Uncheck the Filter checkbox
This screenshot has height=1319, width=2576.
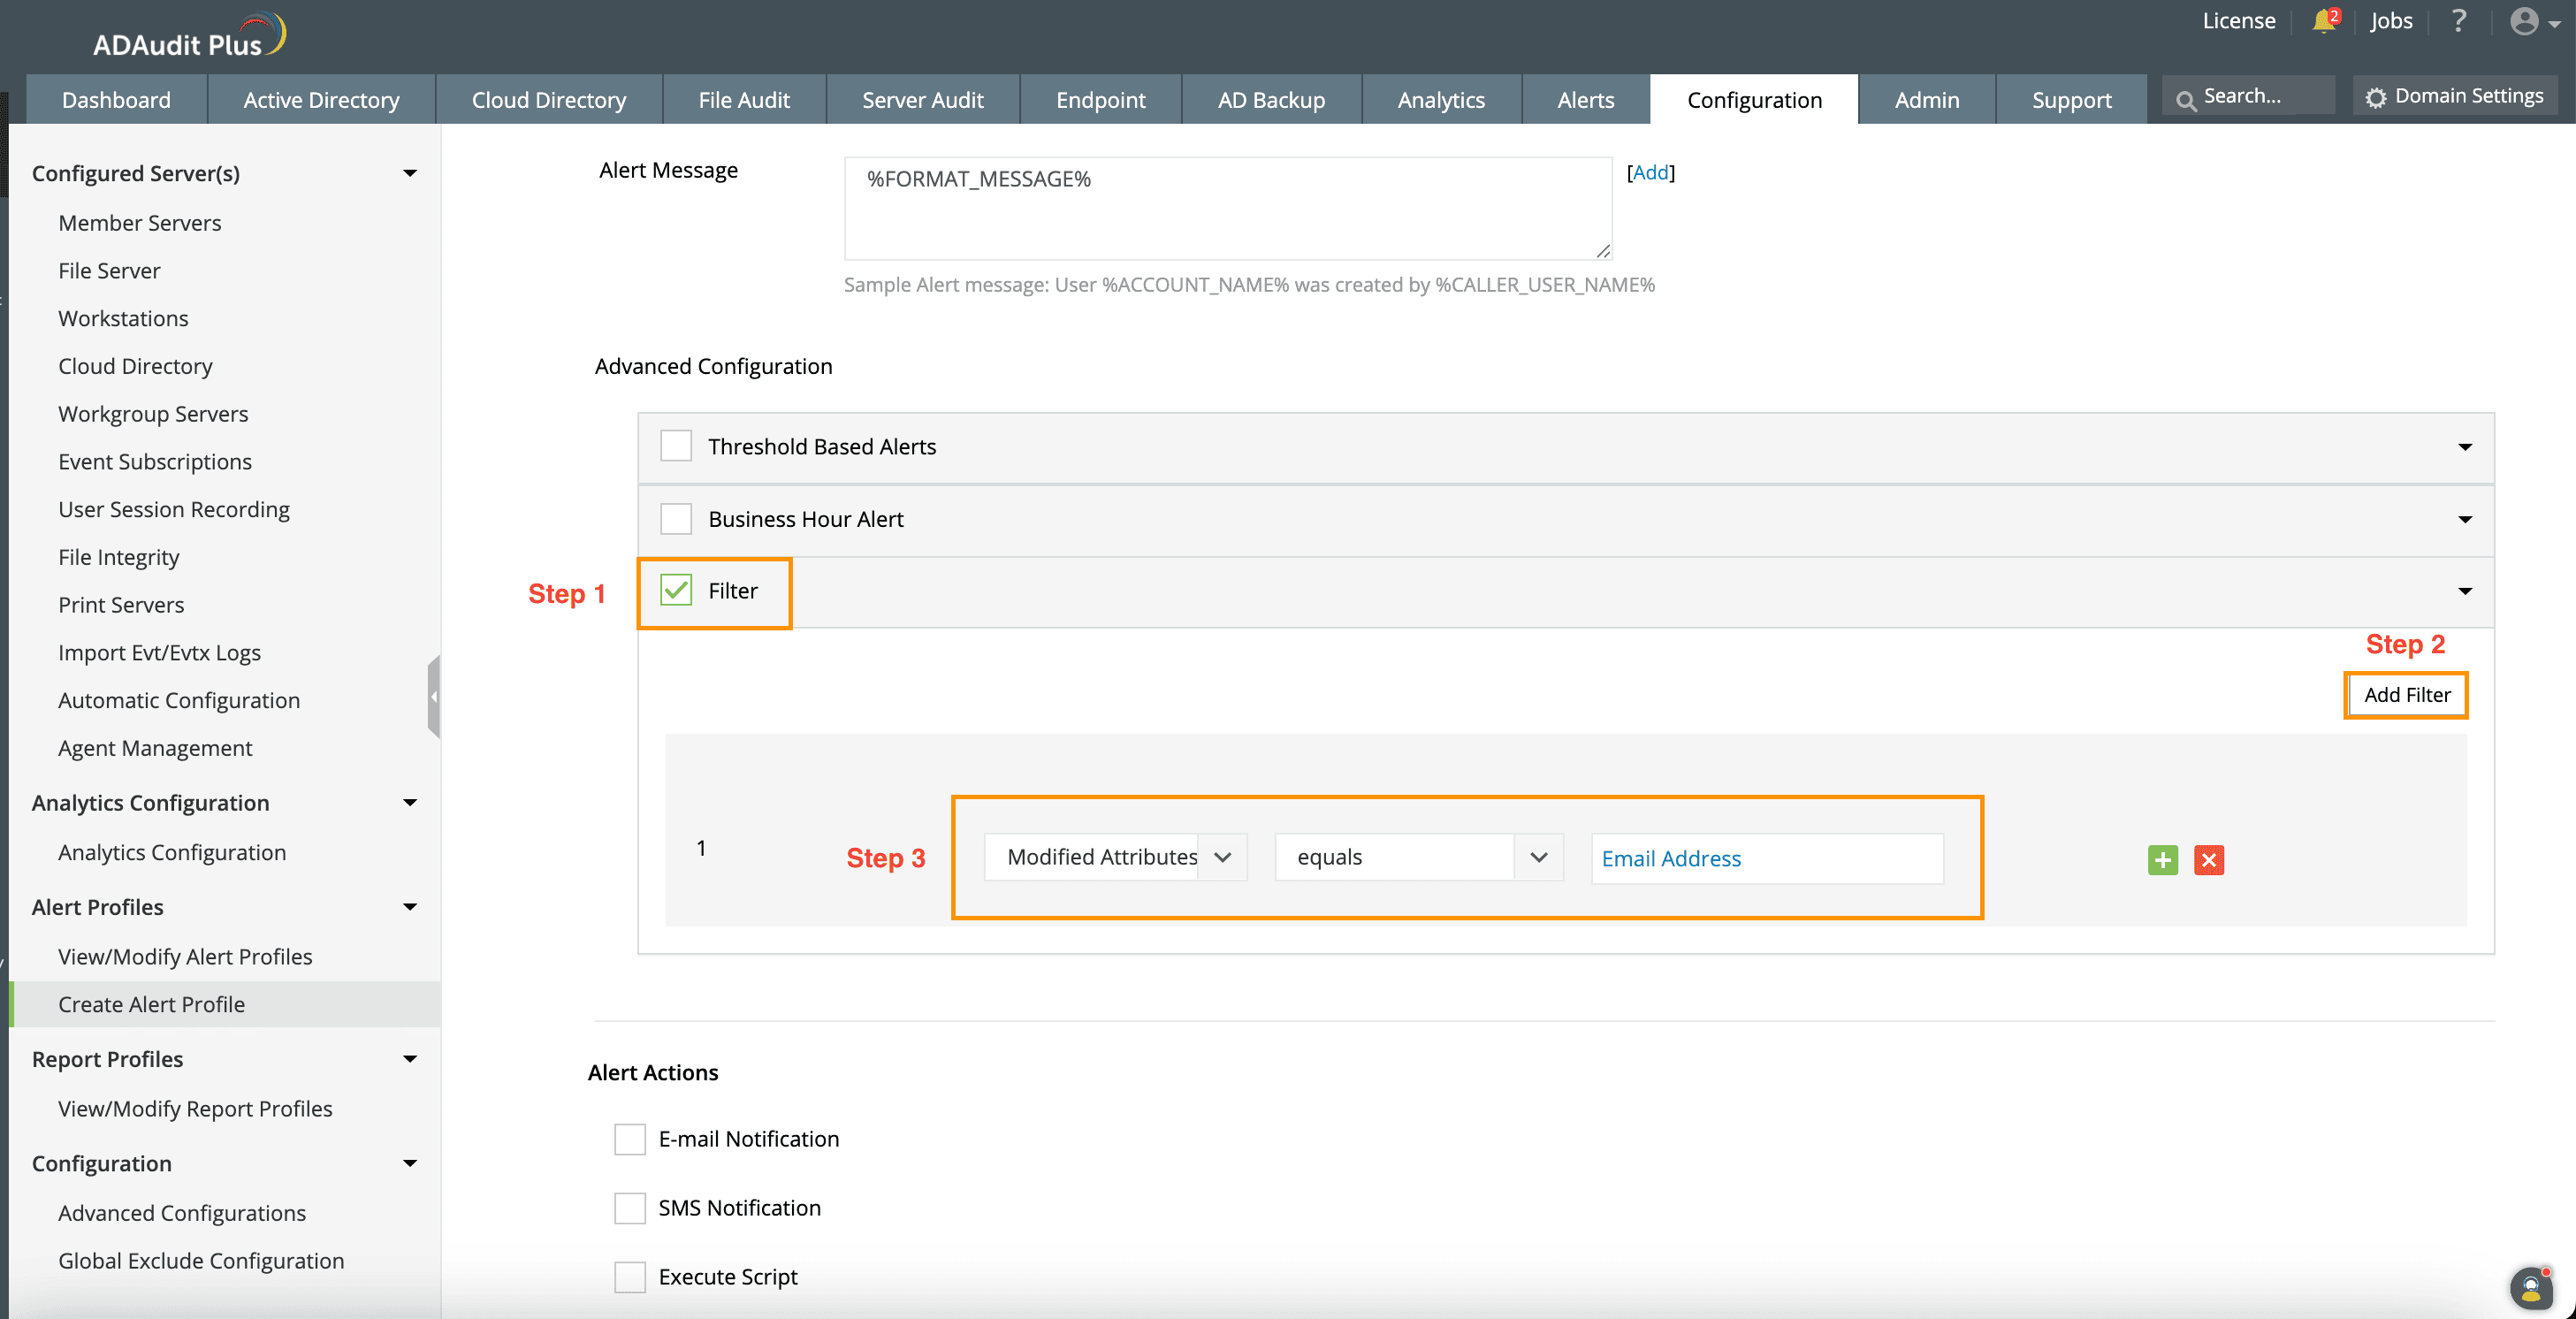676,591
